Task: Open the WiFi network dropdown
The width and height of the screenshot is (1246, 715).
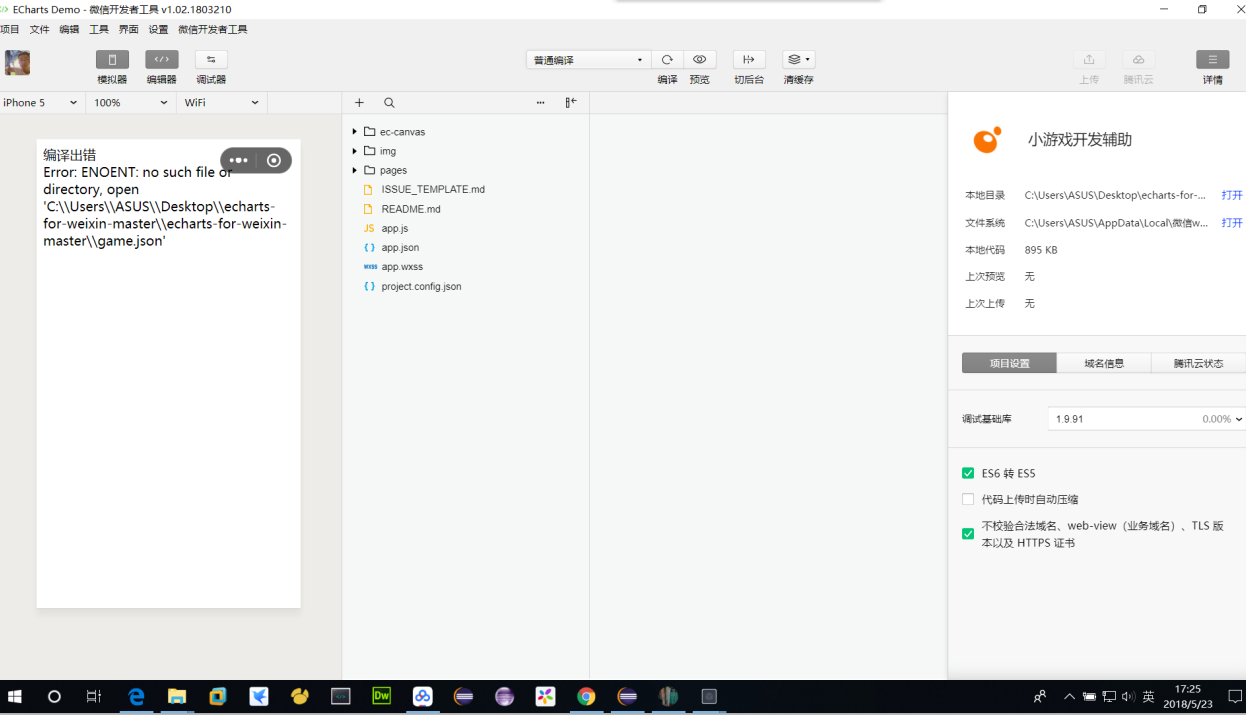Action: [222, 103]
